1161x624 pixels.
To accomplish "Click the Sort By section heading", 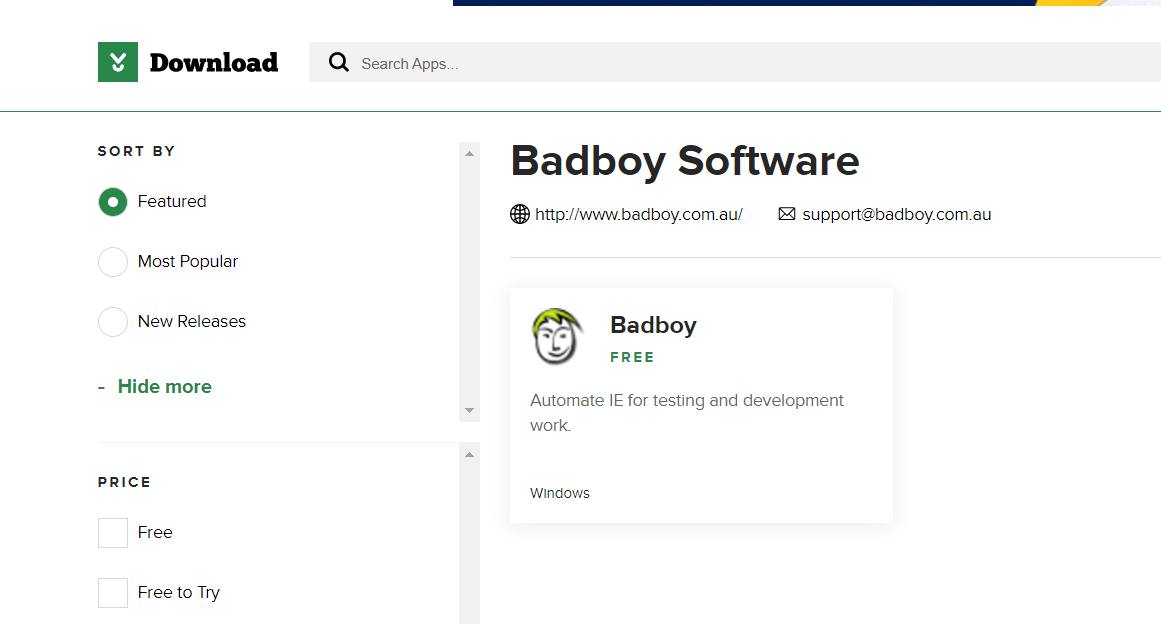I will [136, 151].
